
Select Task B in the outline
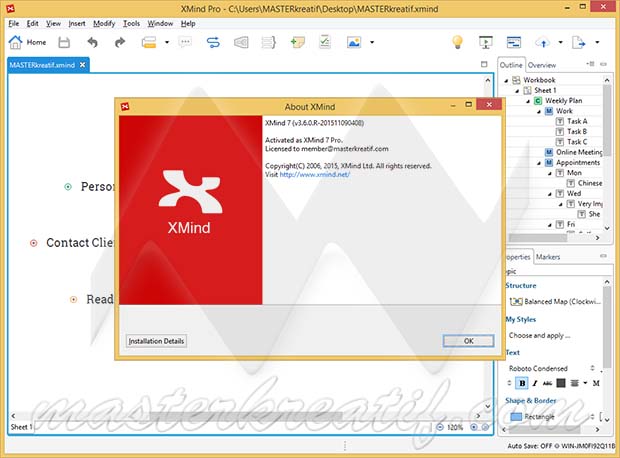577,131
